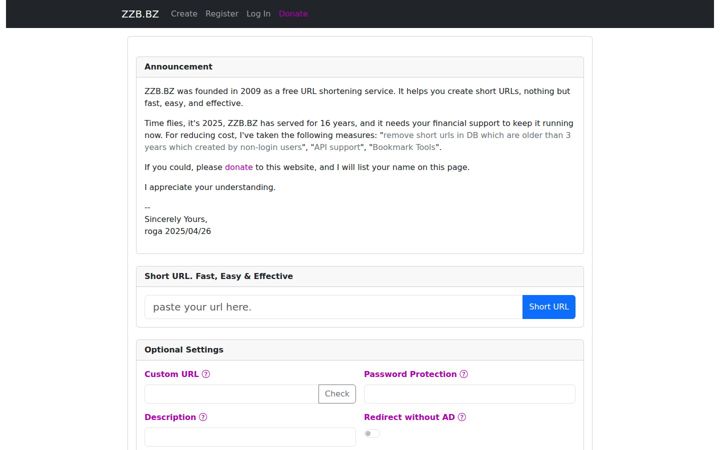Show the Password Protection help icon
The height and width of the screenshot is (450, 720).
464,374
